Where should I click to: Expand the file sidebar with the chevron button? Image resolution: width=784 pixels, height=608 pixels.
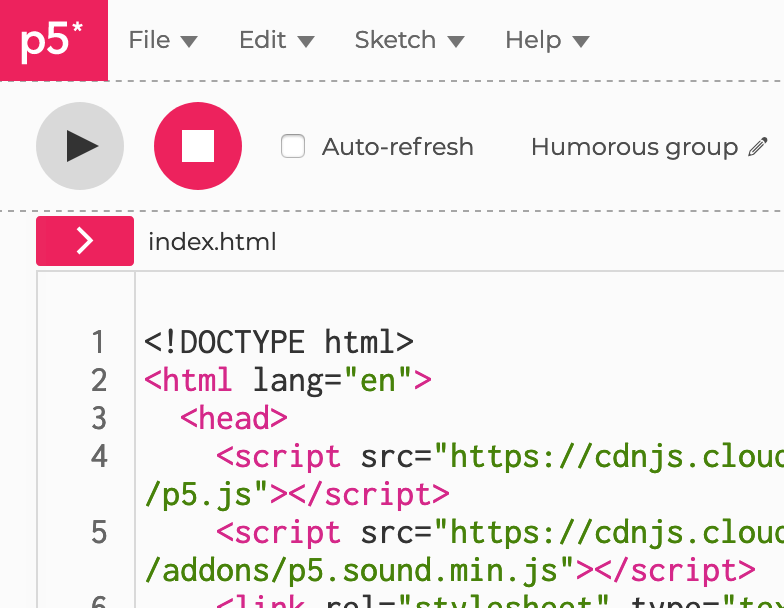(85, 241)
